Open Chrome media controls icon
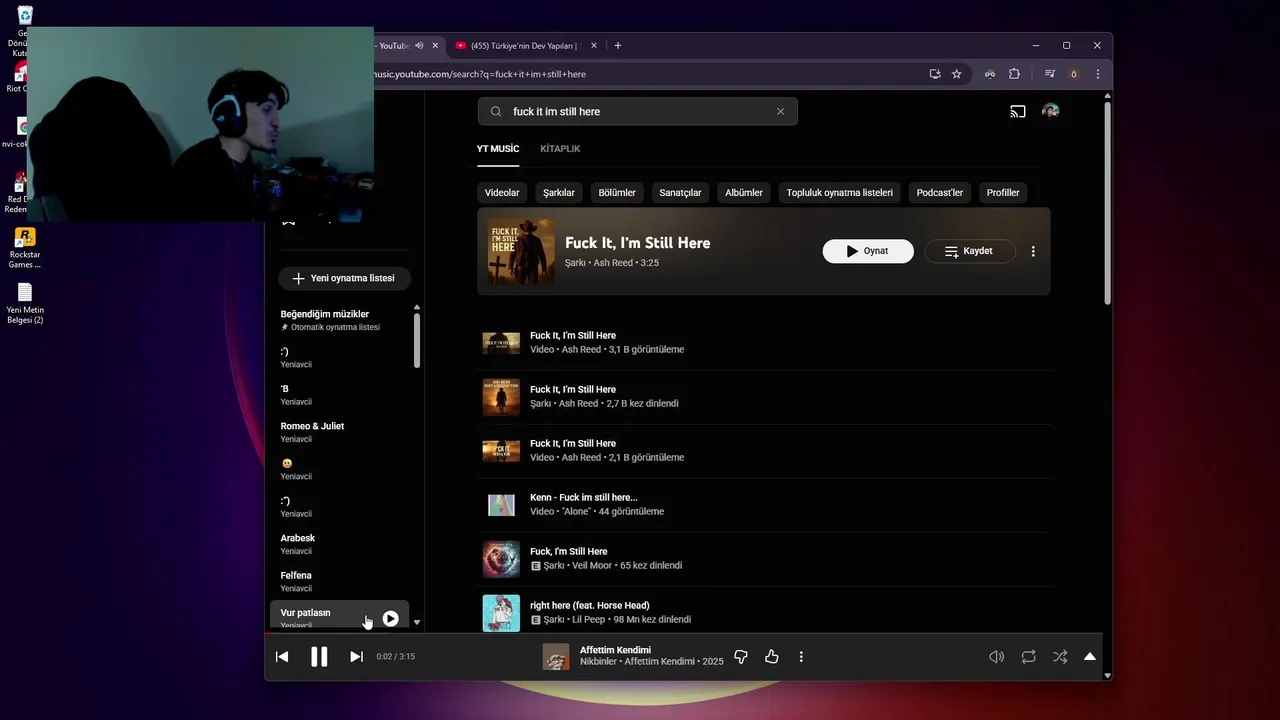1280x720 pixels. click(1049, 74)
